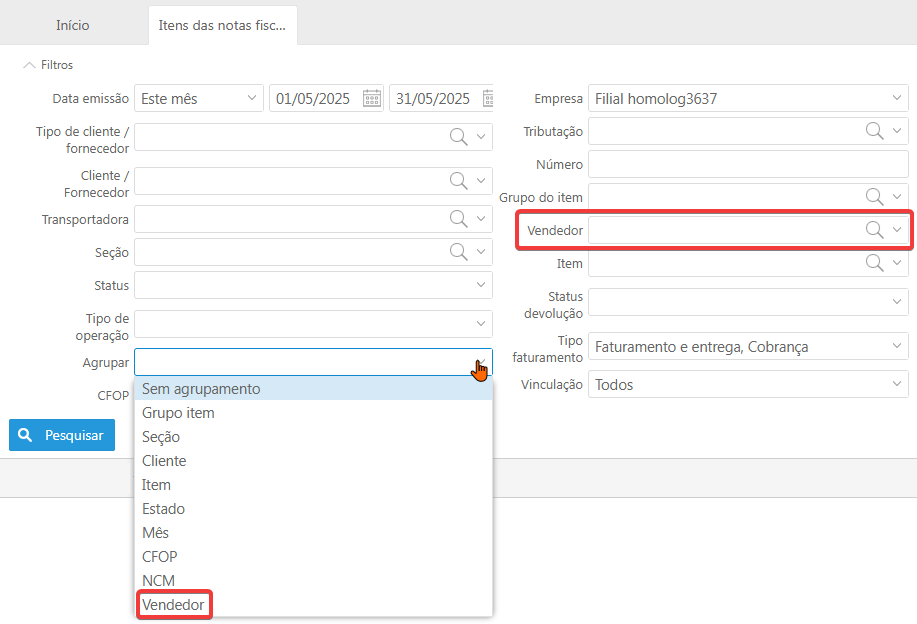
Task: Open the Este mês period dropdown
Action: 198,98
